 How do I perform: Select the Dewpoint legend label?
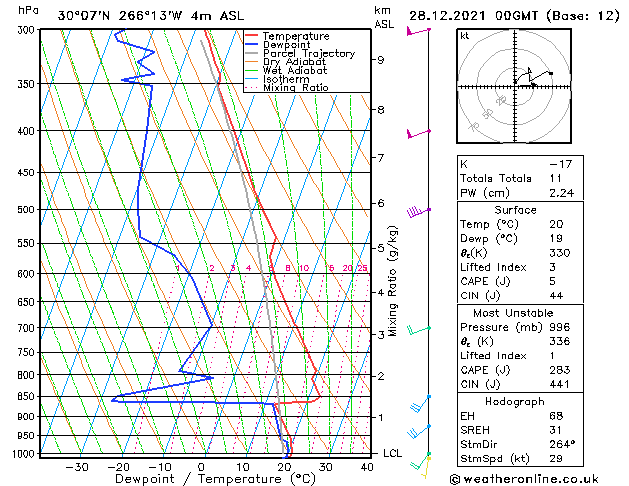286,45
